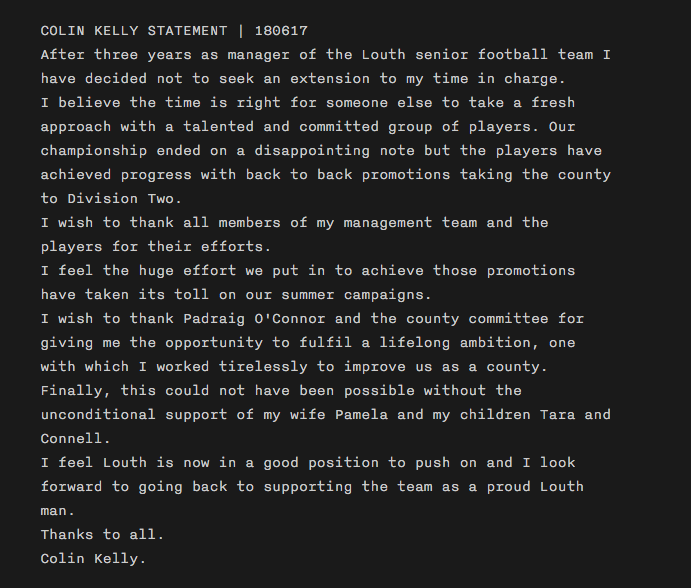Click the word 'unconditional'
Viewport: 691px width, 588px height.
(98, 415)
